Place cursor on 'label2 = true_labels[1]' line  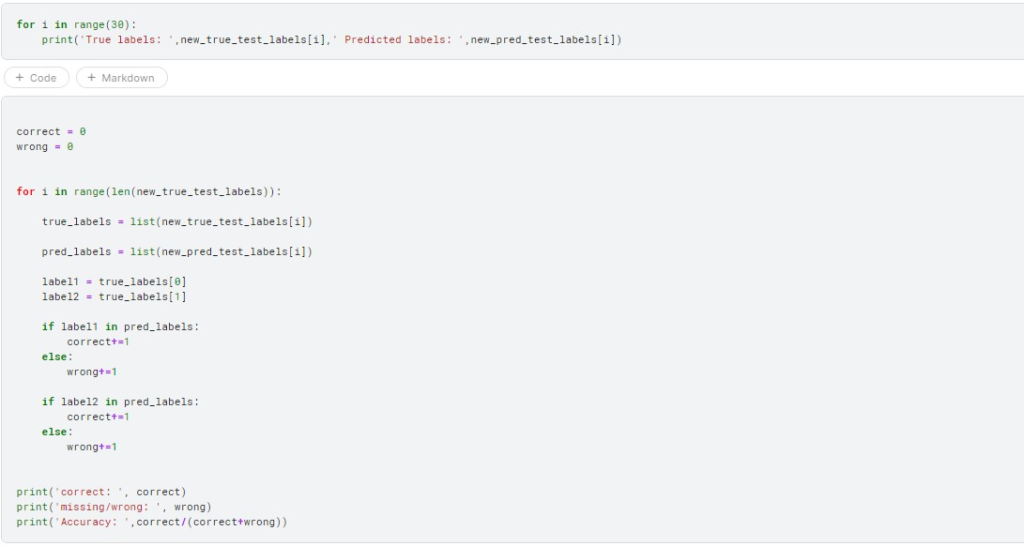tap(114, 297)
